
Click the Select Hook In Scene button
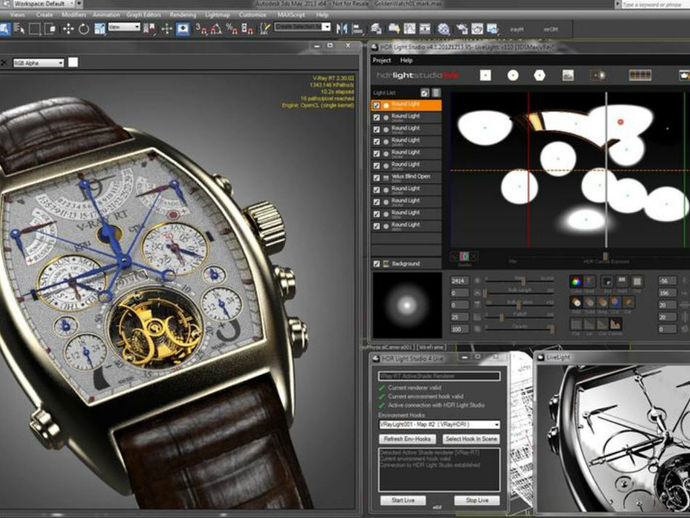pos(471,439)
